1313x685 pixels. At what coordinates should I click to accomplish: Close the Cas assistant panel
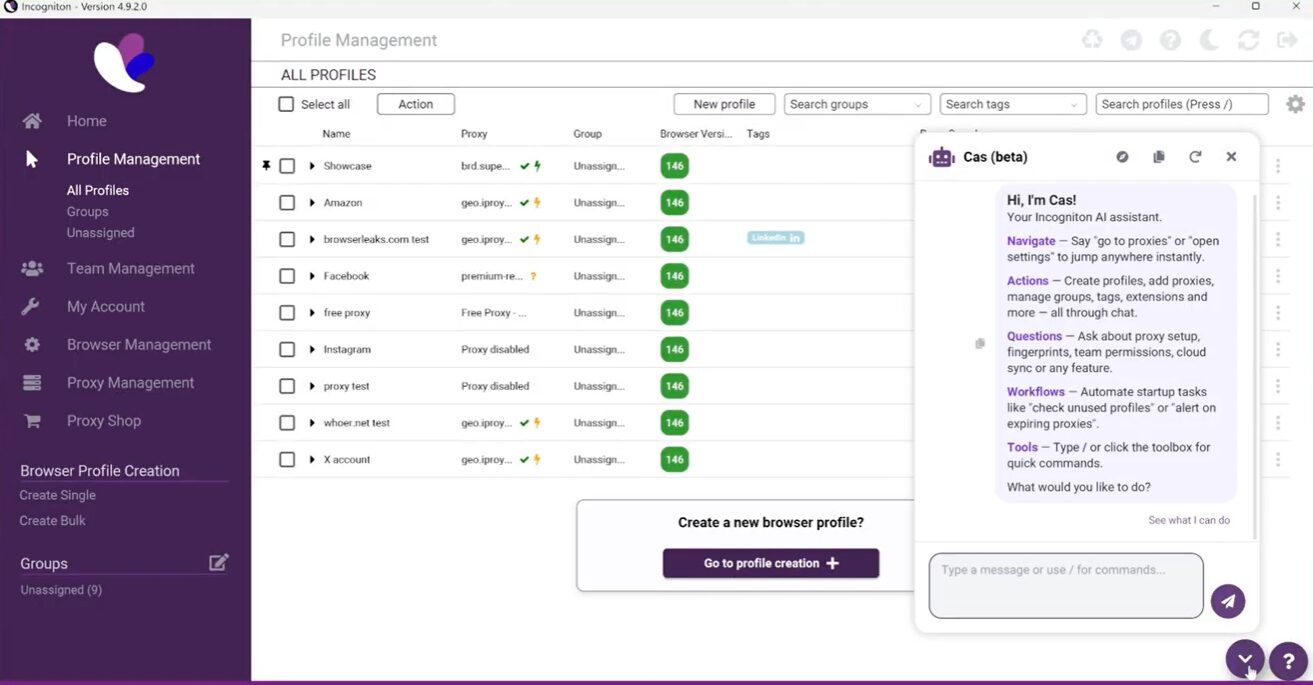pos(1231,157)
